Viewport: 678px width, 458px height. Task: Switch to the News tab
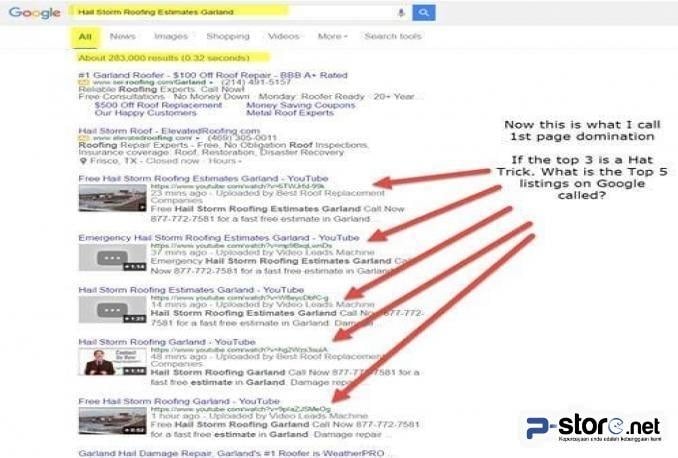123,36
